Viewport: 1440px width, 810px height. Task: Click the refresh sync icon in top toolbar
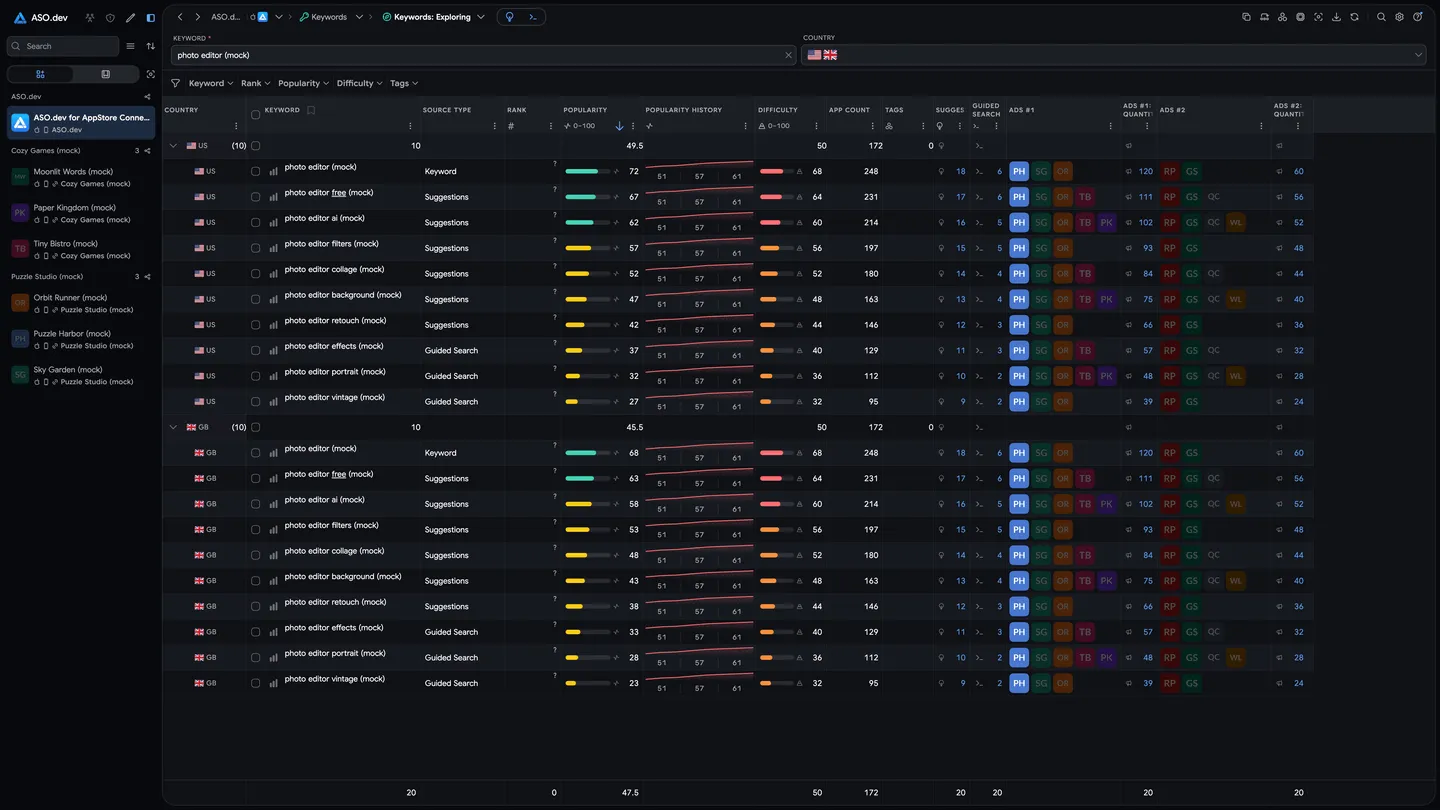(1354, 17)
